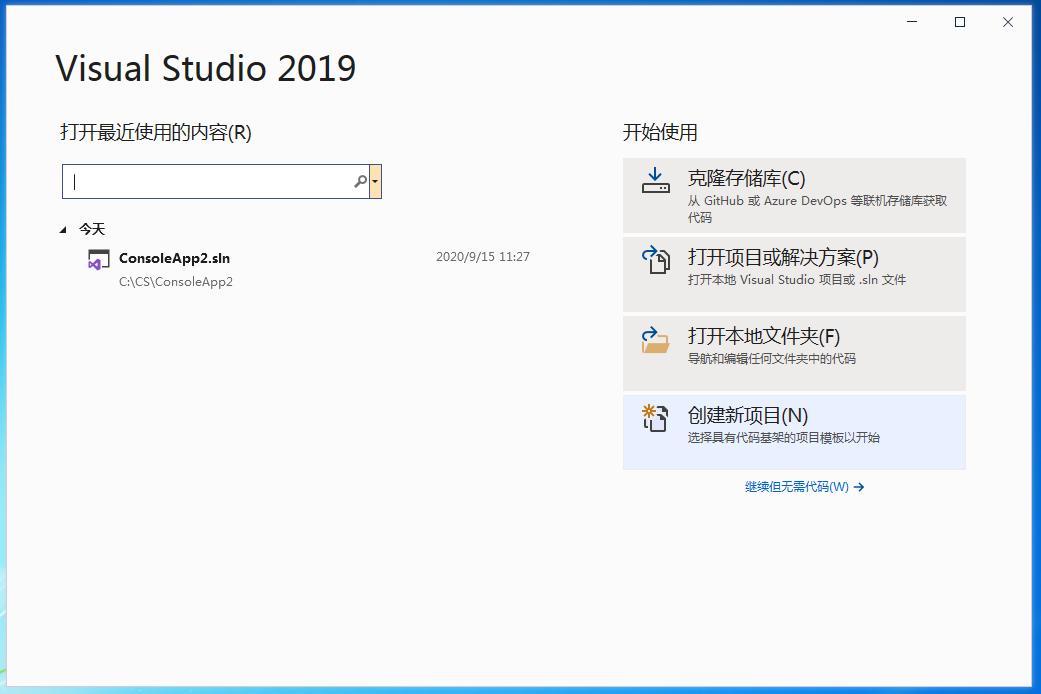Select 创建新项目(N) option
Screen dimensions: 1041x694
794,432
